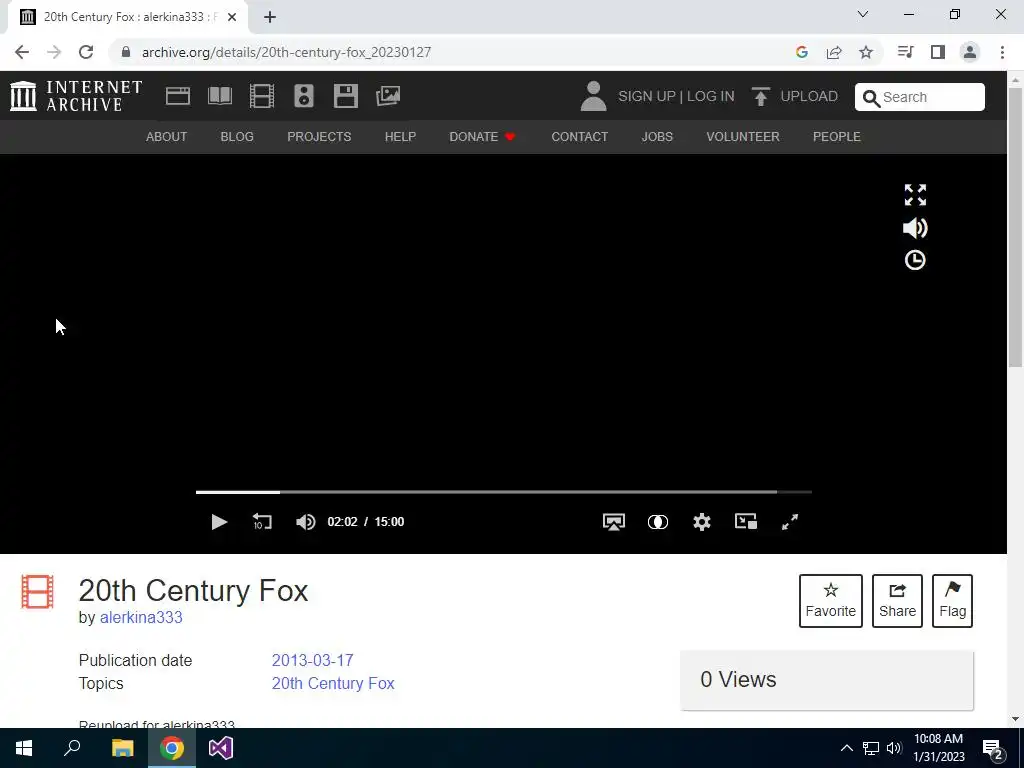
Task: Reload the page
Action: (86, 52)
